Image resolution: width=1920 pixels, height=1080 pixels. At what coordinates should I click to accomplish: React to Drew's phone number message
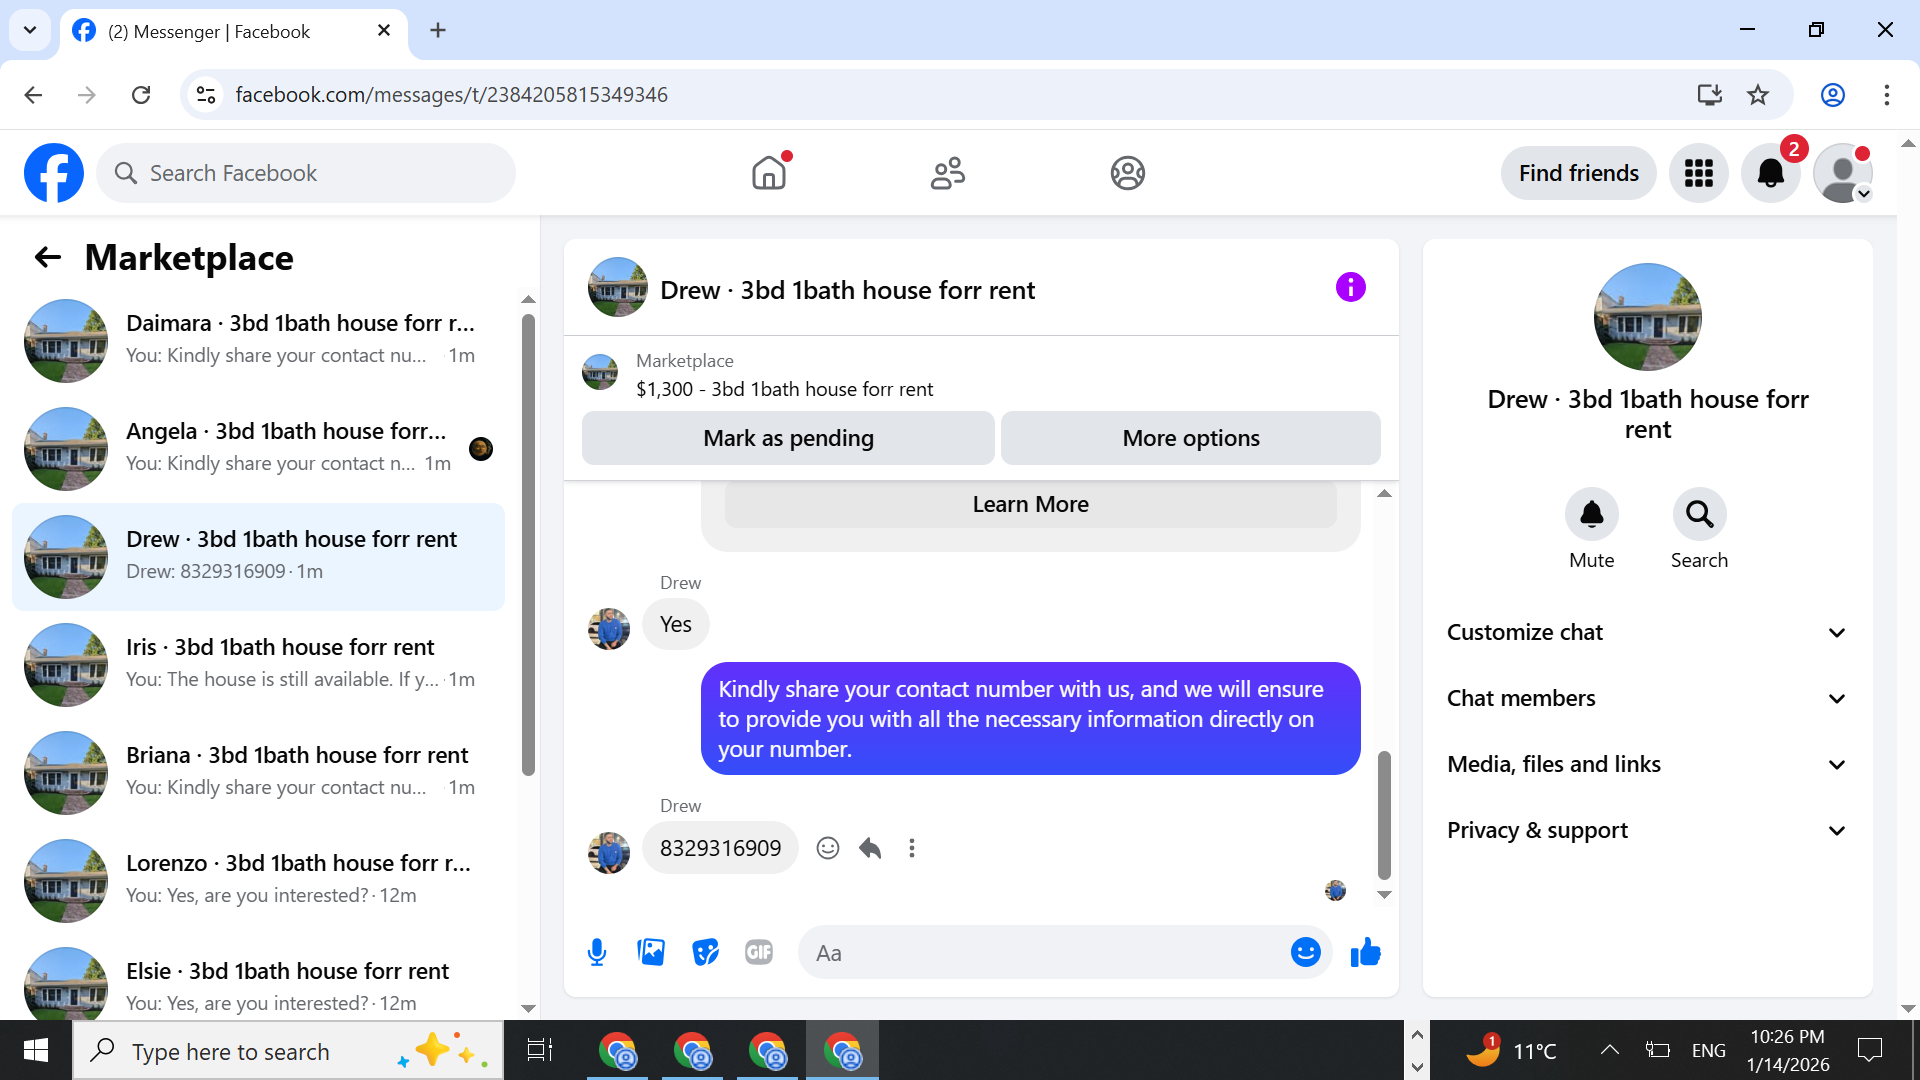828,848
